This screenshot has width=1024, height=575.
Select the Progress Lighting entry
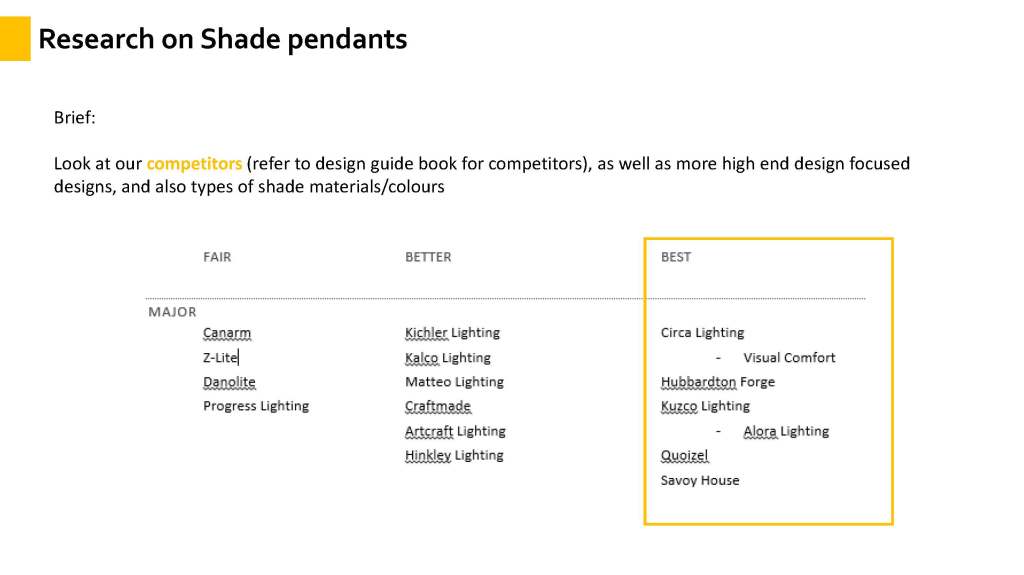(256, 406)
